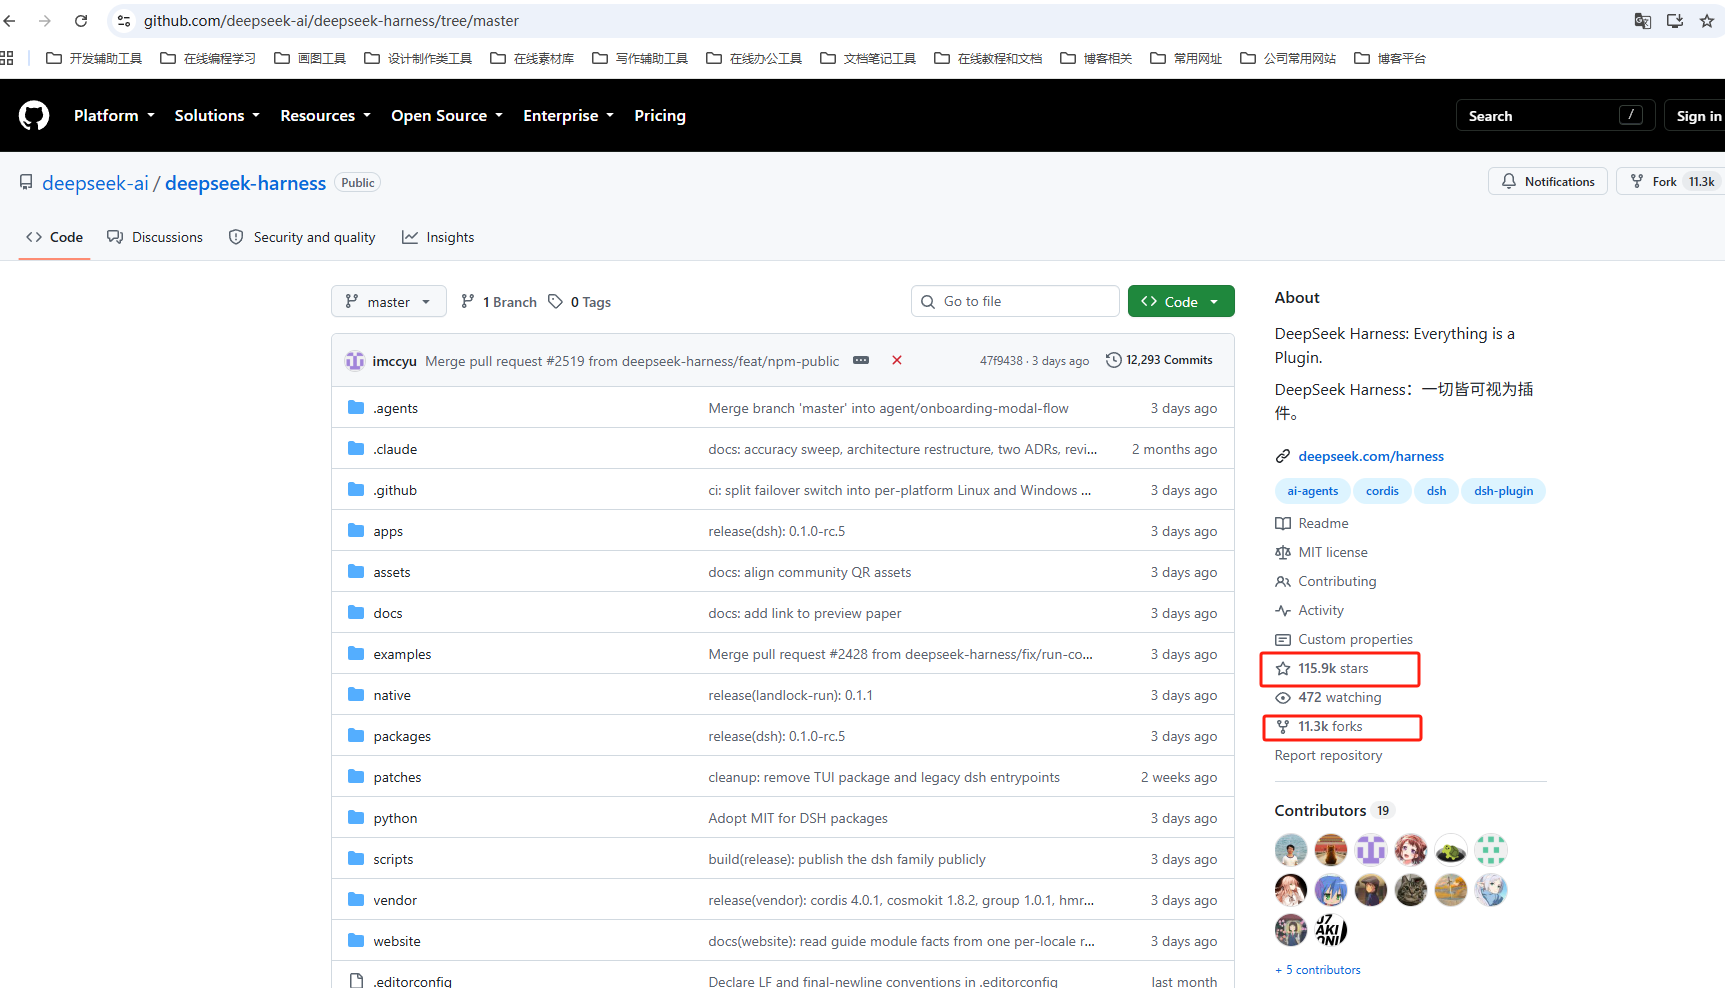The image size is (1725, 988).
Task: Open Security and quality tab
Action: point(302,237)
